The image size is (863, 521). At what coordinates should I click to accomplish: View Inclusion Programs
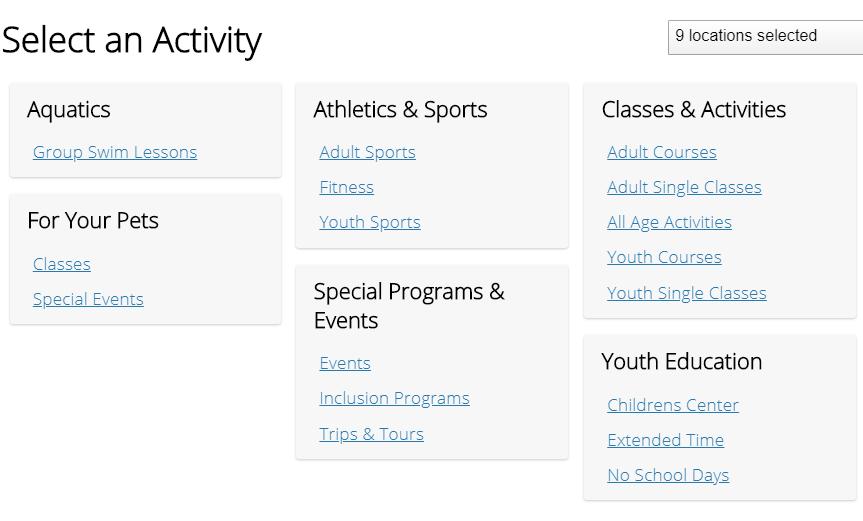[395, 398]
